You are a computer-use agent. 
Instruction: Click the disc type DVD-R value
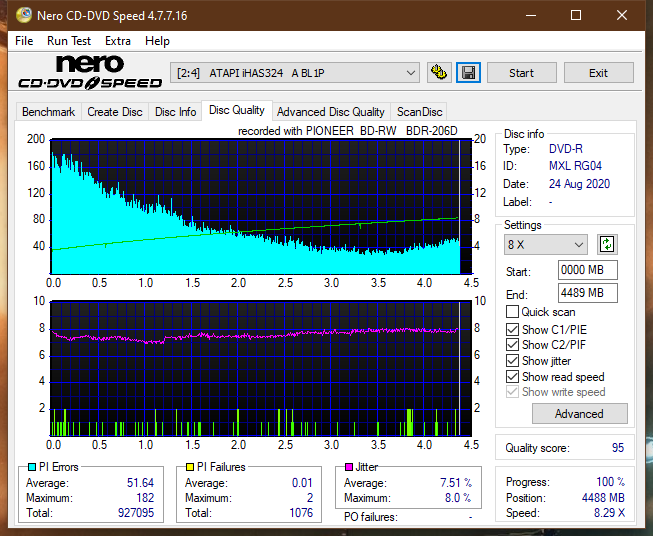[566, 149]
